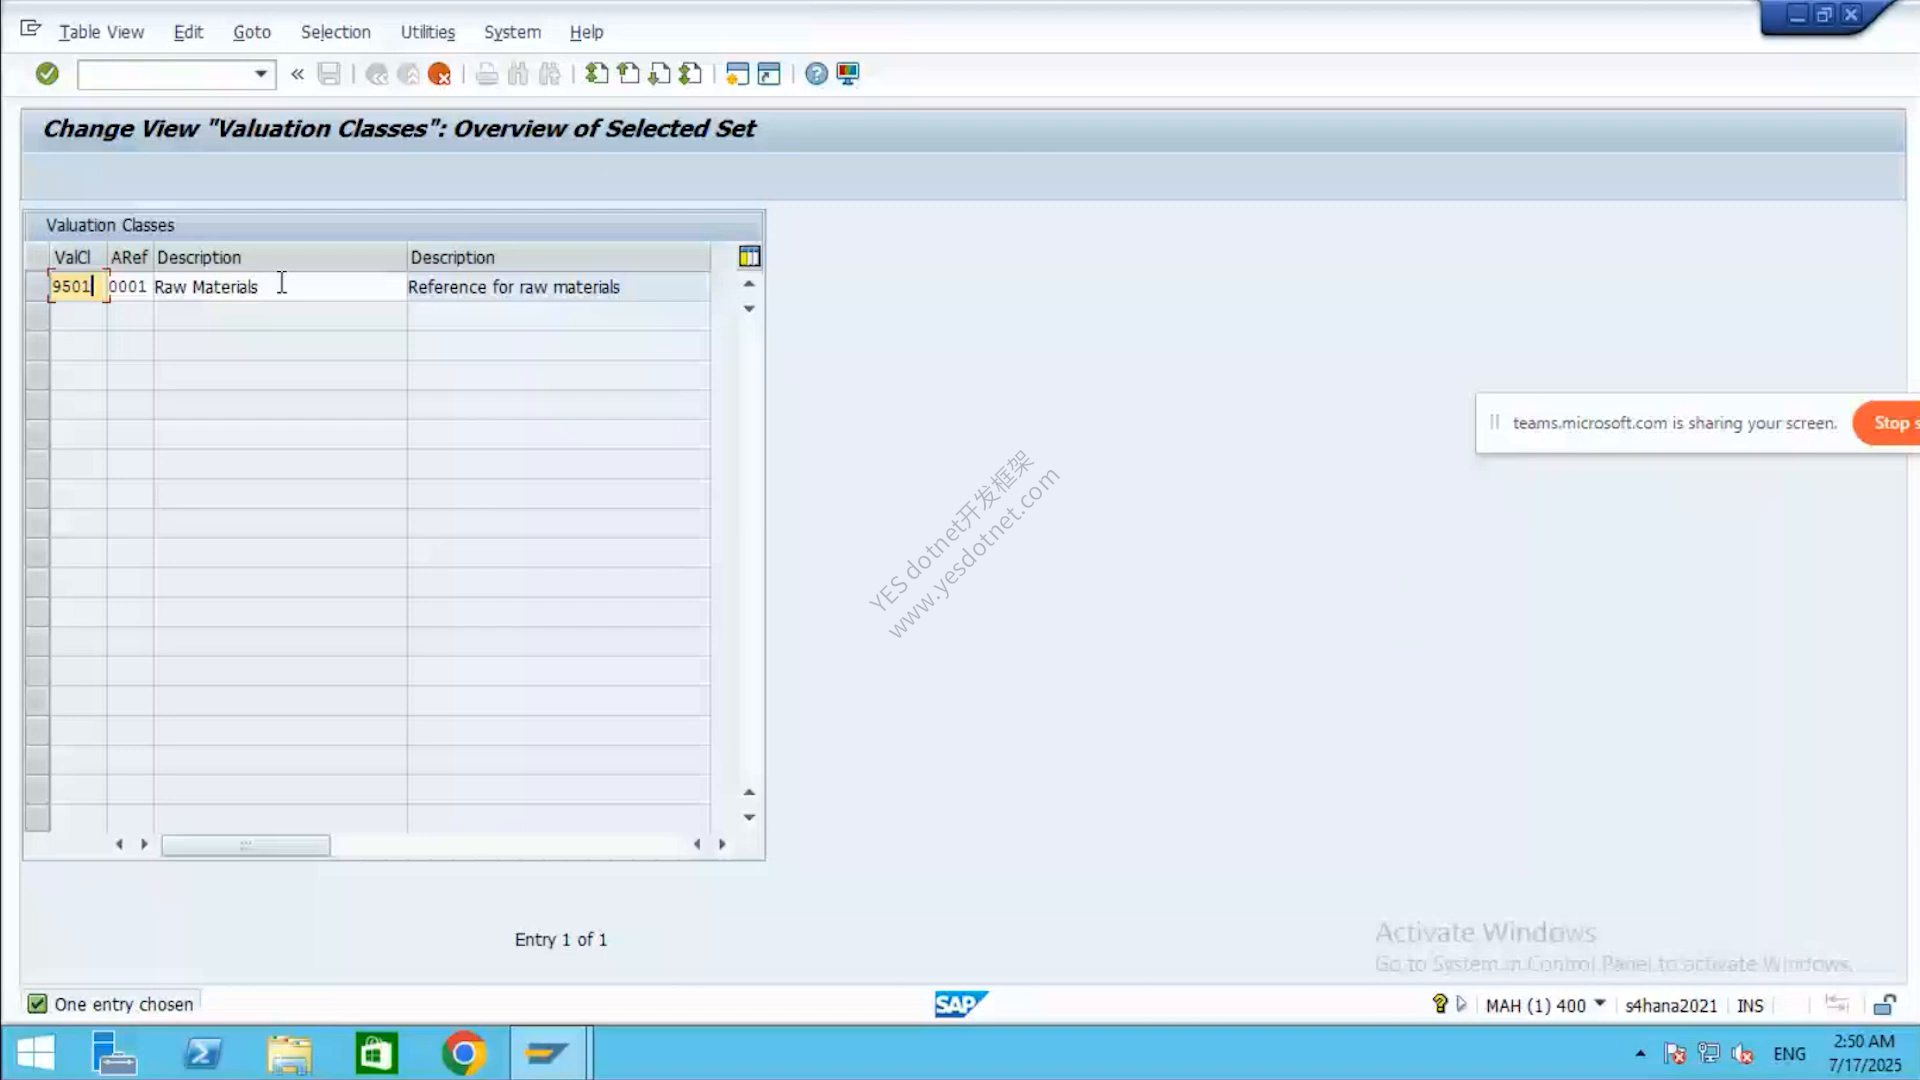The image size is (1920, 1080).
Task: Click table vertical scroll down arrow at top
Action: pyautogui.click(x=749, y=309)
